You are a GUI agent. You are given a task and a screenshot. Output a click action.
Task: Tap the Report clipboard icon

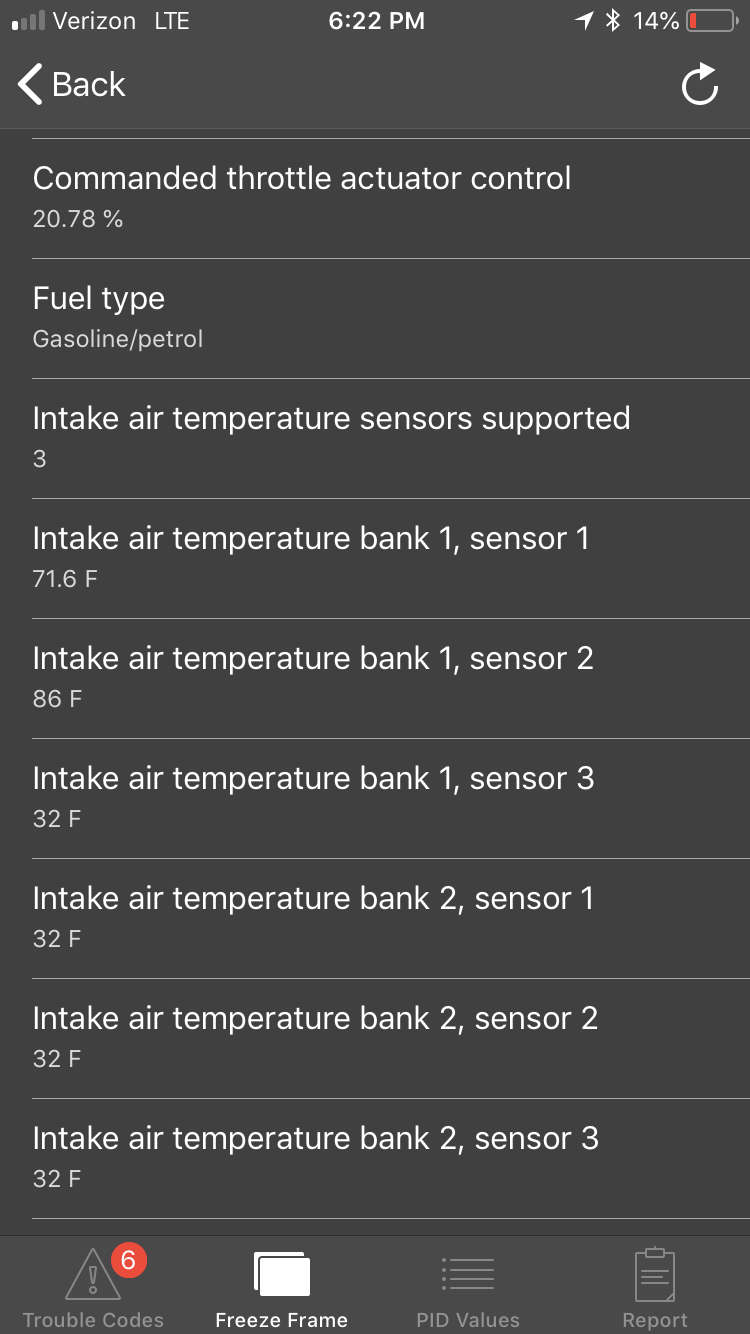click(655, 1275)
